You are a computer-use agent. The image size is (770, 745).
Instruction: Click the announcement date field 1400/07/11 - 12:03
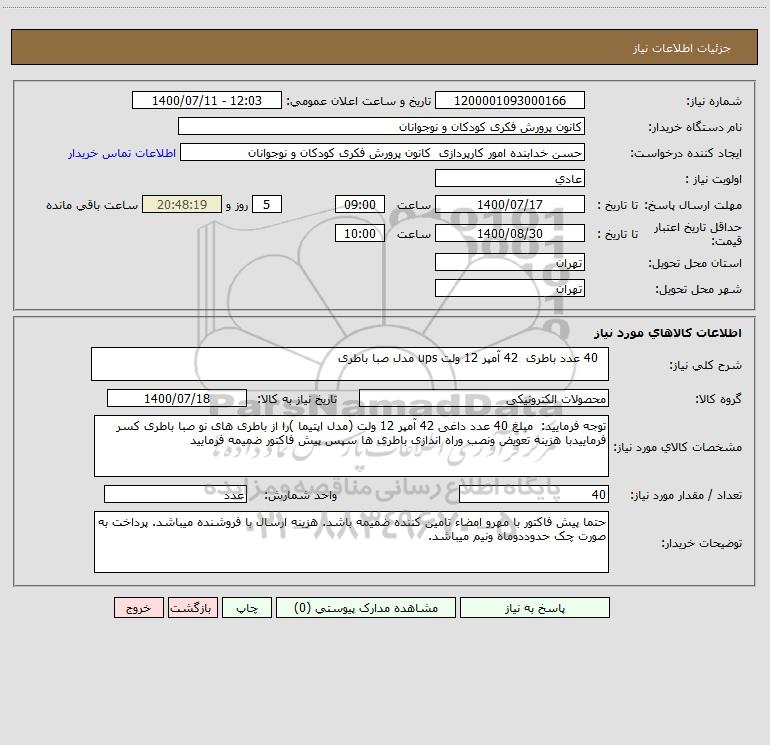(207, 100)
